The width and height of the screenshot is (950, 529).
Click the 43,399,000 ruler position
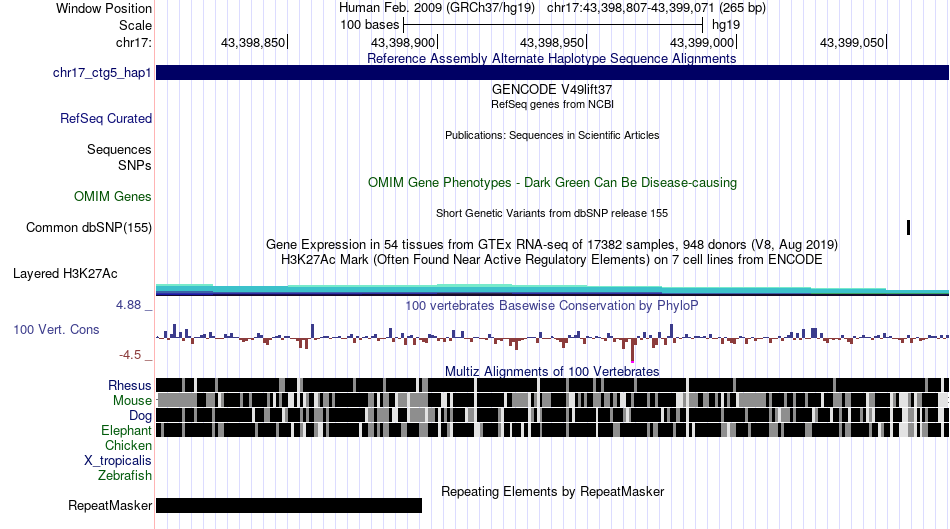pyautogui.click(x=702, y=42)
